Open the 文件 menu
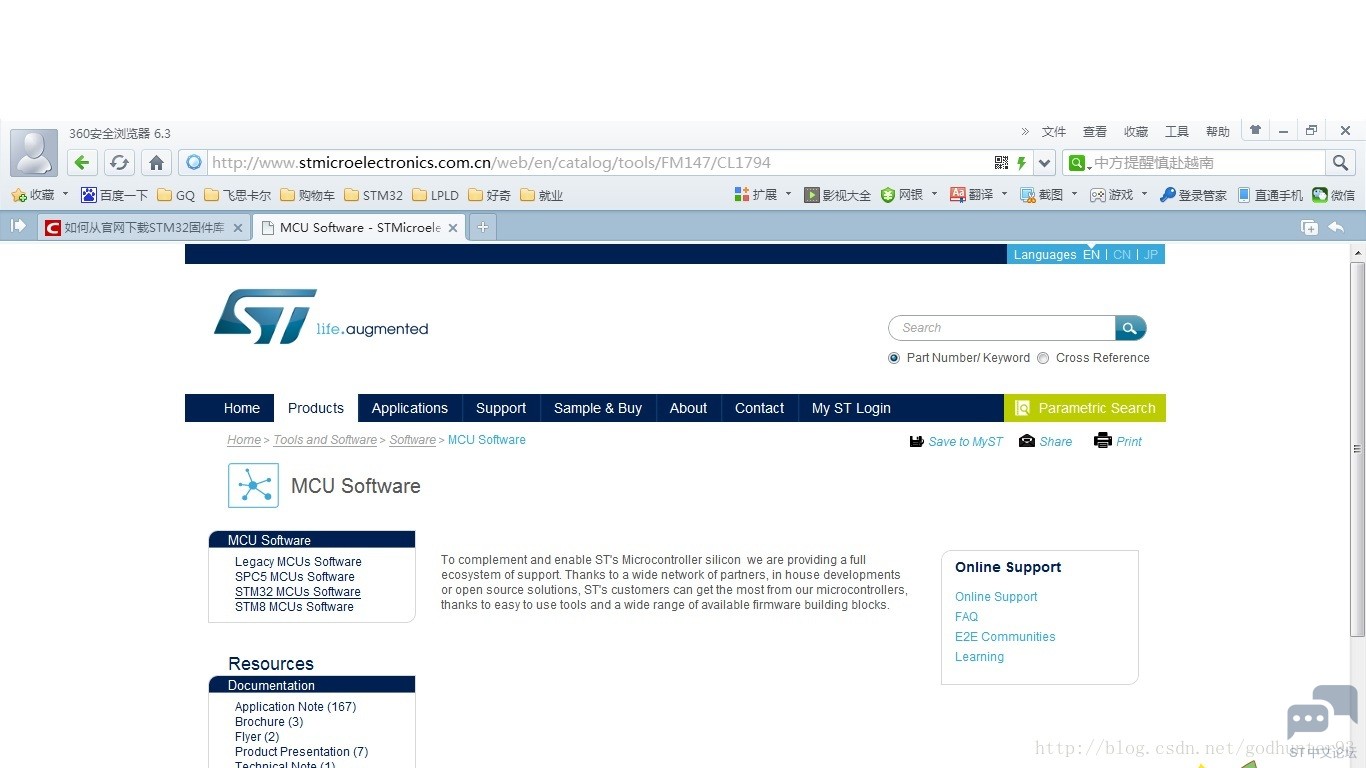This screenshot has height=768, width=1366. tap(1054, 132)
